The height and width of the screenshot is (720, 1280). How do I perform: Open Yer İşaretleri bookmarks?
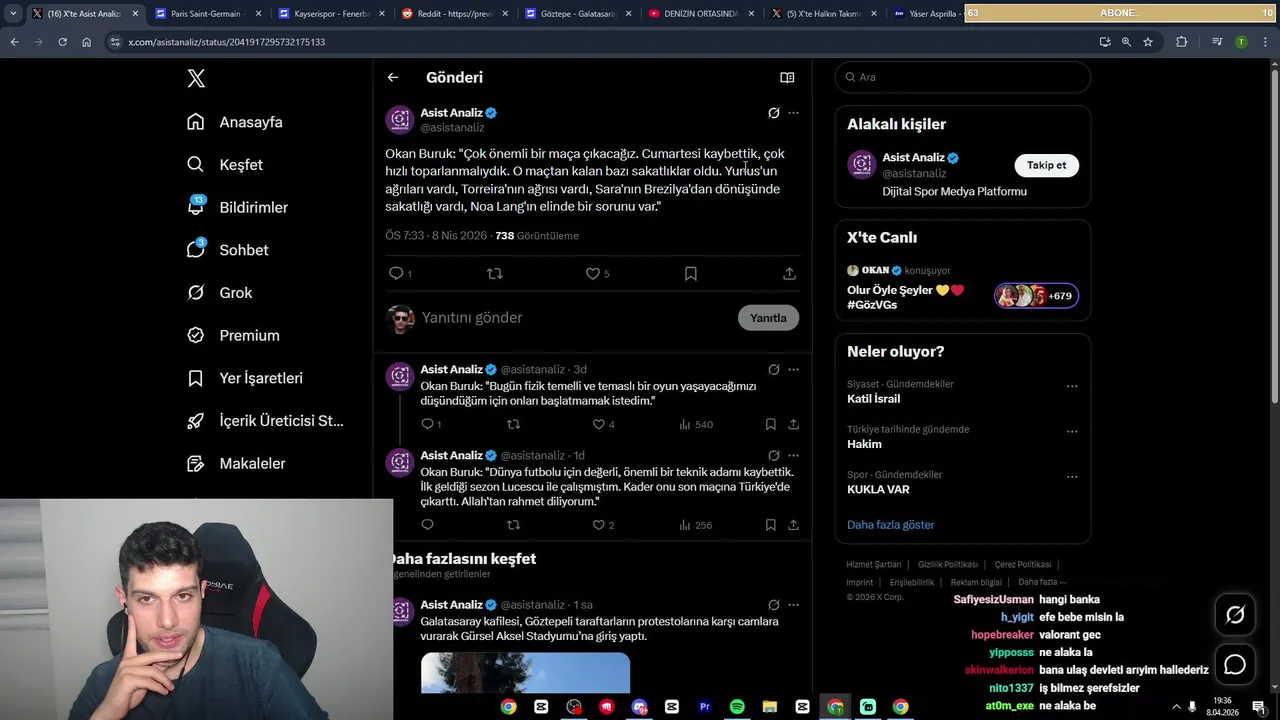point(244,378)
